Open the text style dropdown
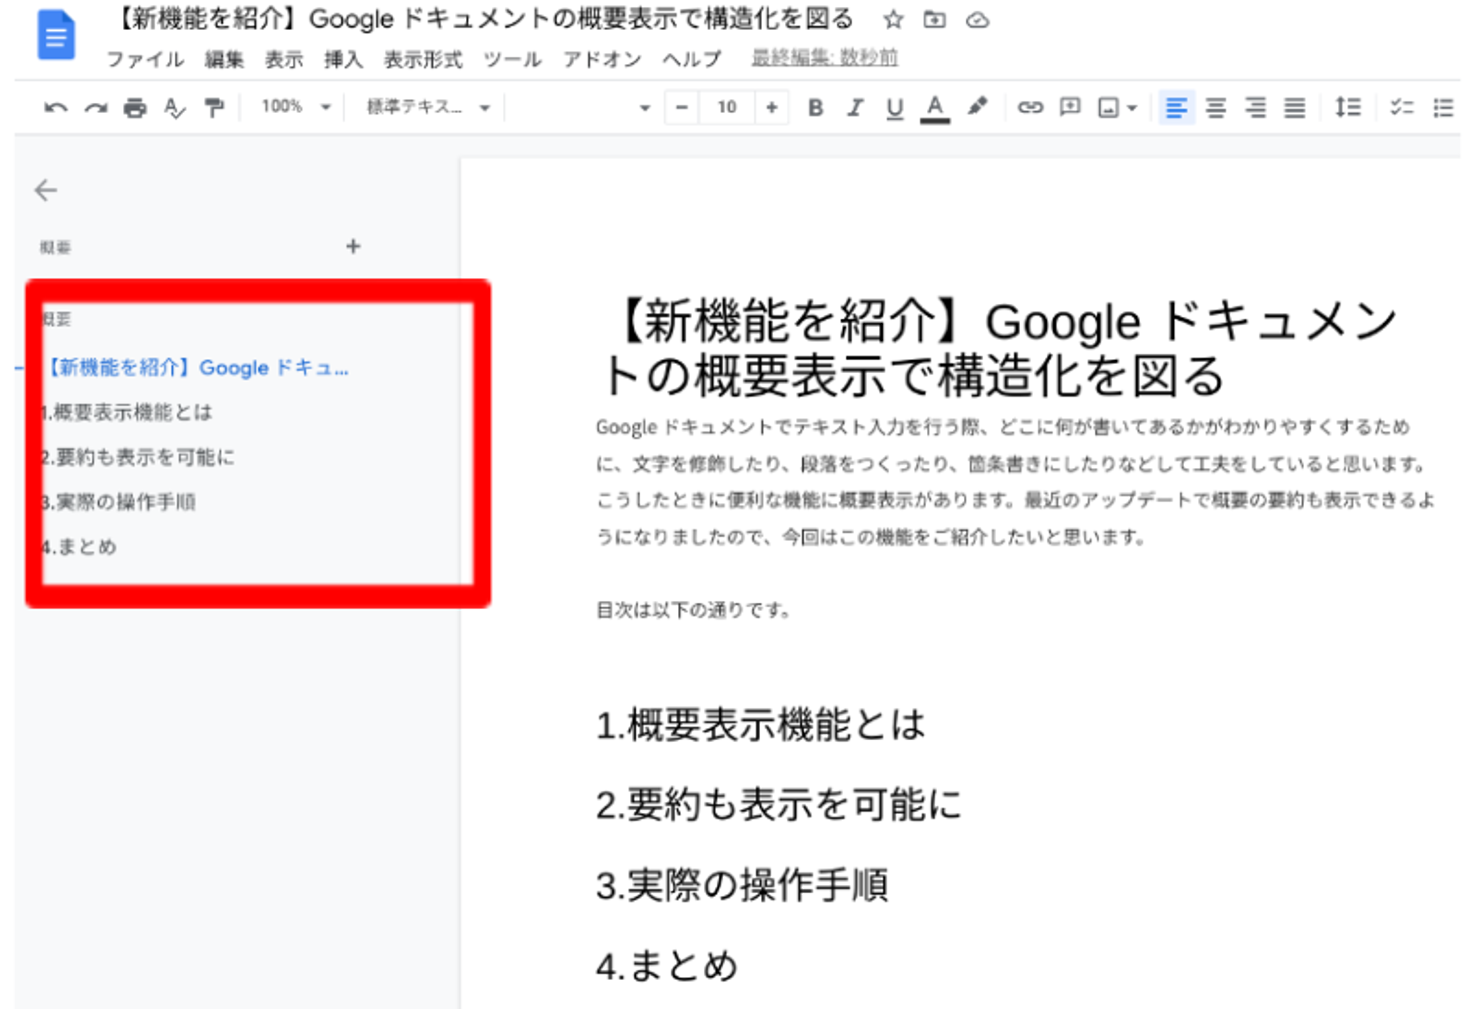 click(x=428, y=106)
